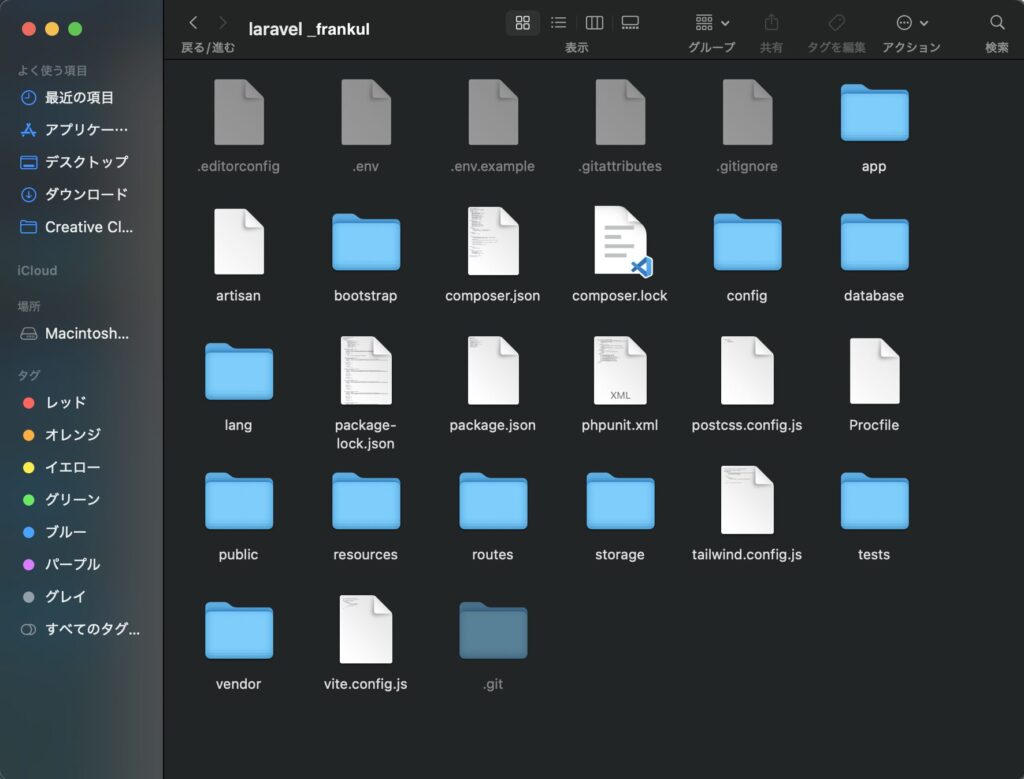This screenshot has width=1024, height=779.
Task: Switch to list view
Action: (x=558, y=23)
